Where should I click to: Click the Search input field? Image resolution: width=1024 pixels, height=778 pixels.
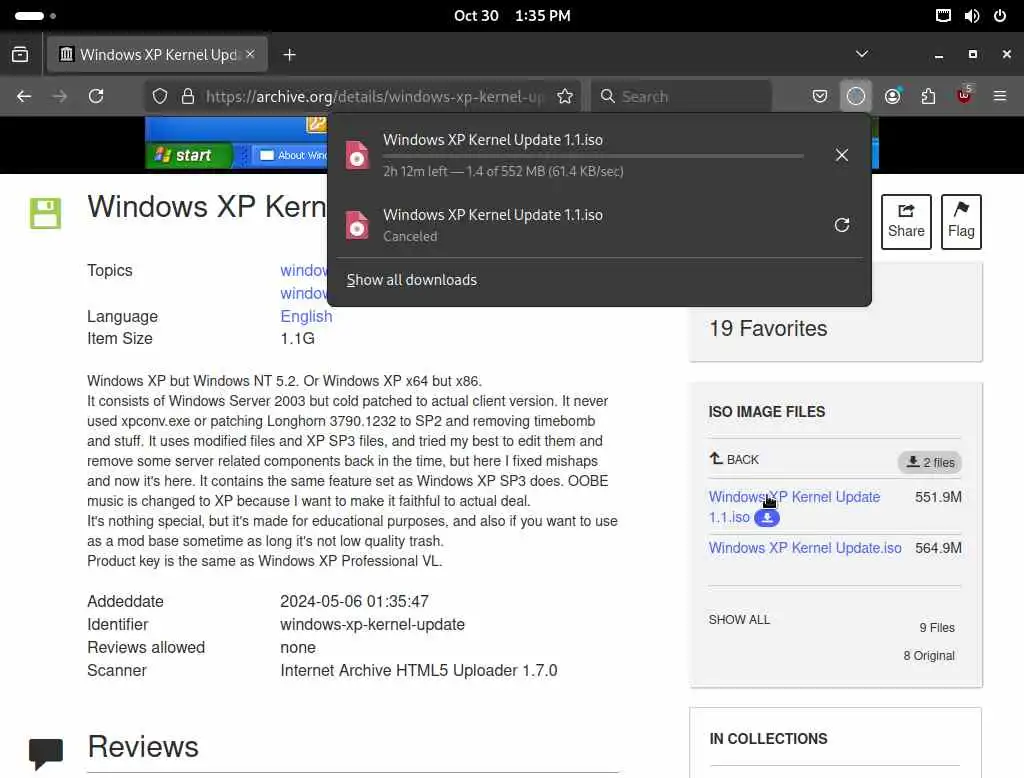[682, 97]
